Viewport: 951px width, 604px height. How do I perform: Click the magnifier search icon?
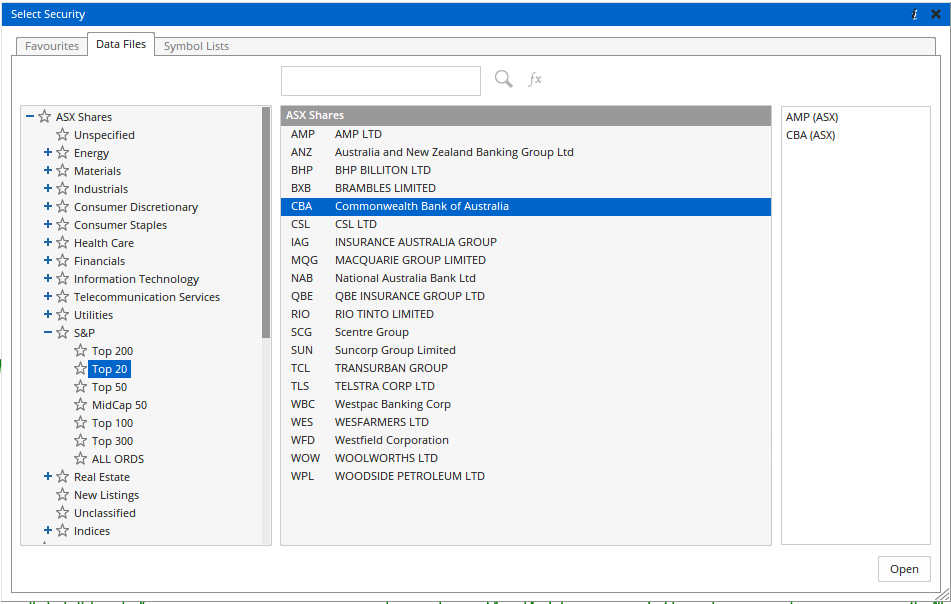coord(503,79)
